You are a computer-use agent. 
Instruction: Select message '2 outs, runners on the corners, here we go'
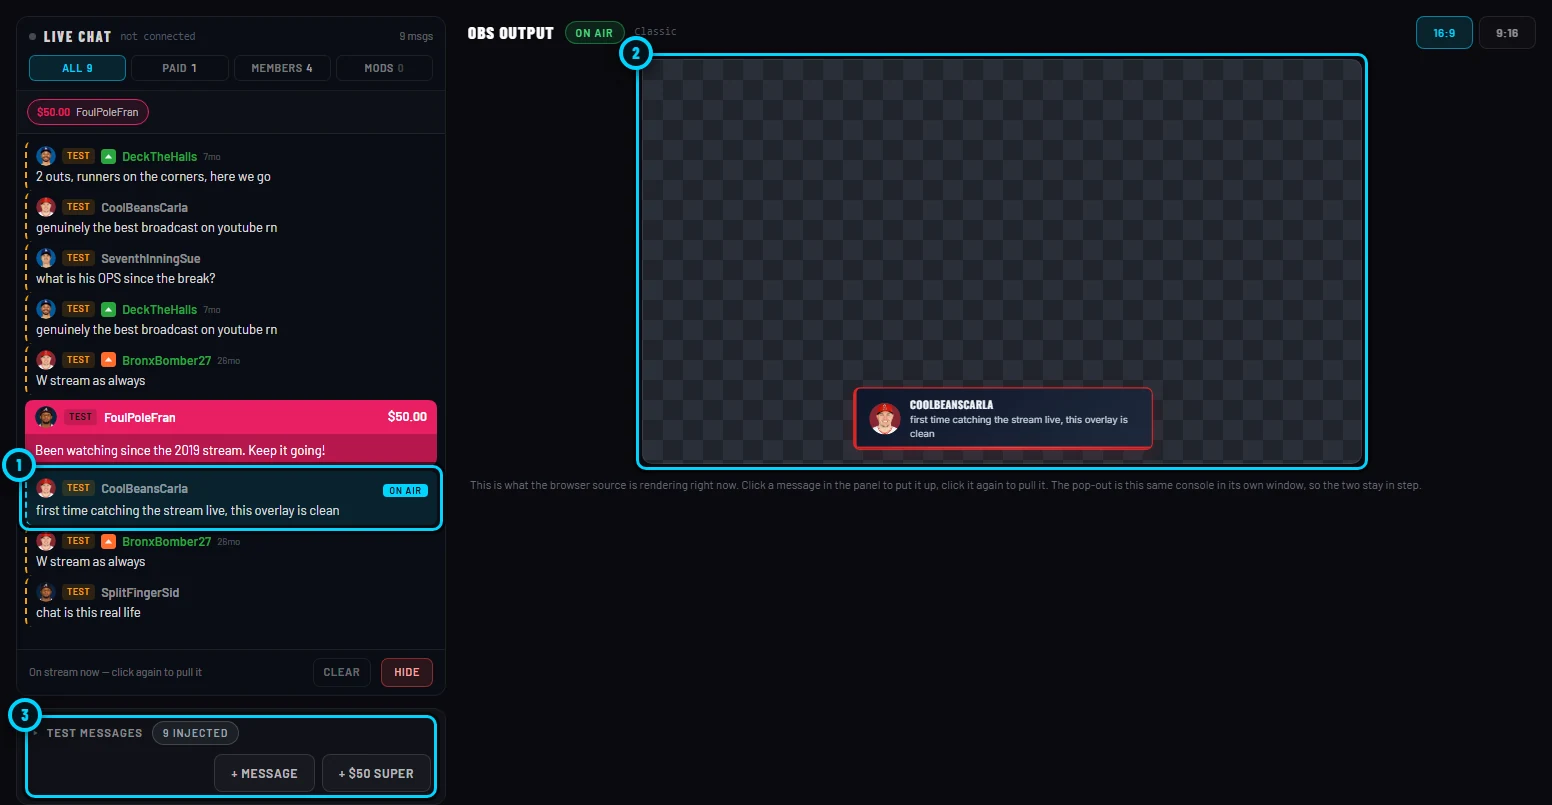coord(153,177)
